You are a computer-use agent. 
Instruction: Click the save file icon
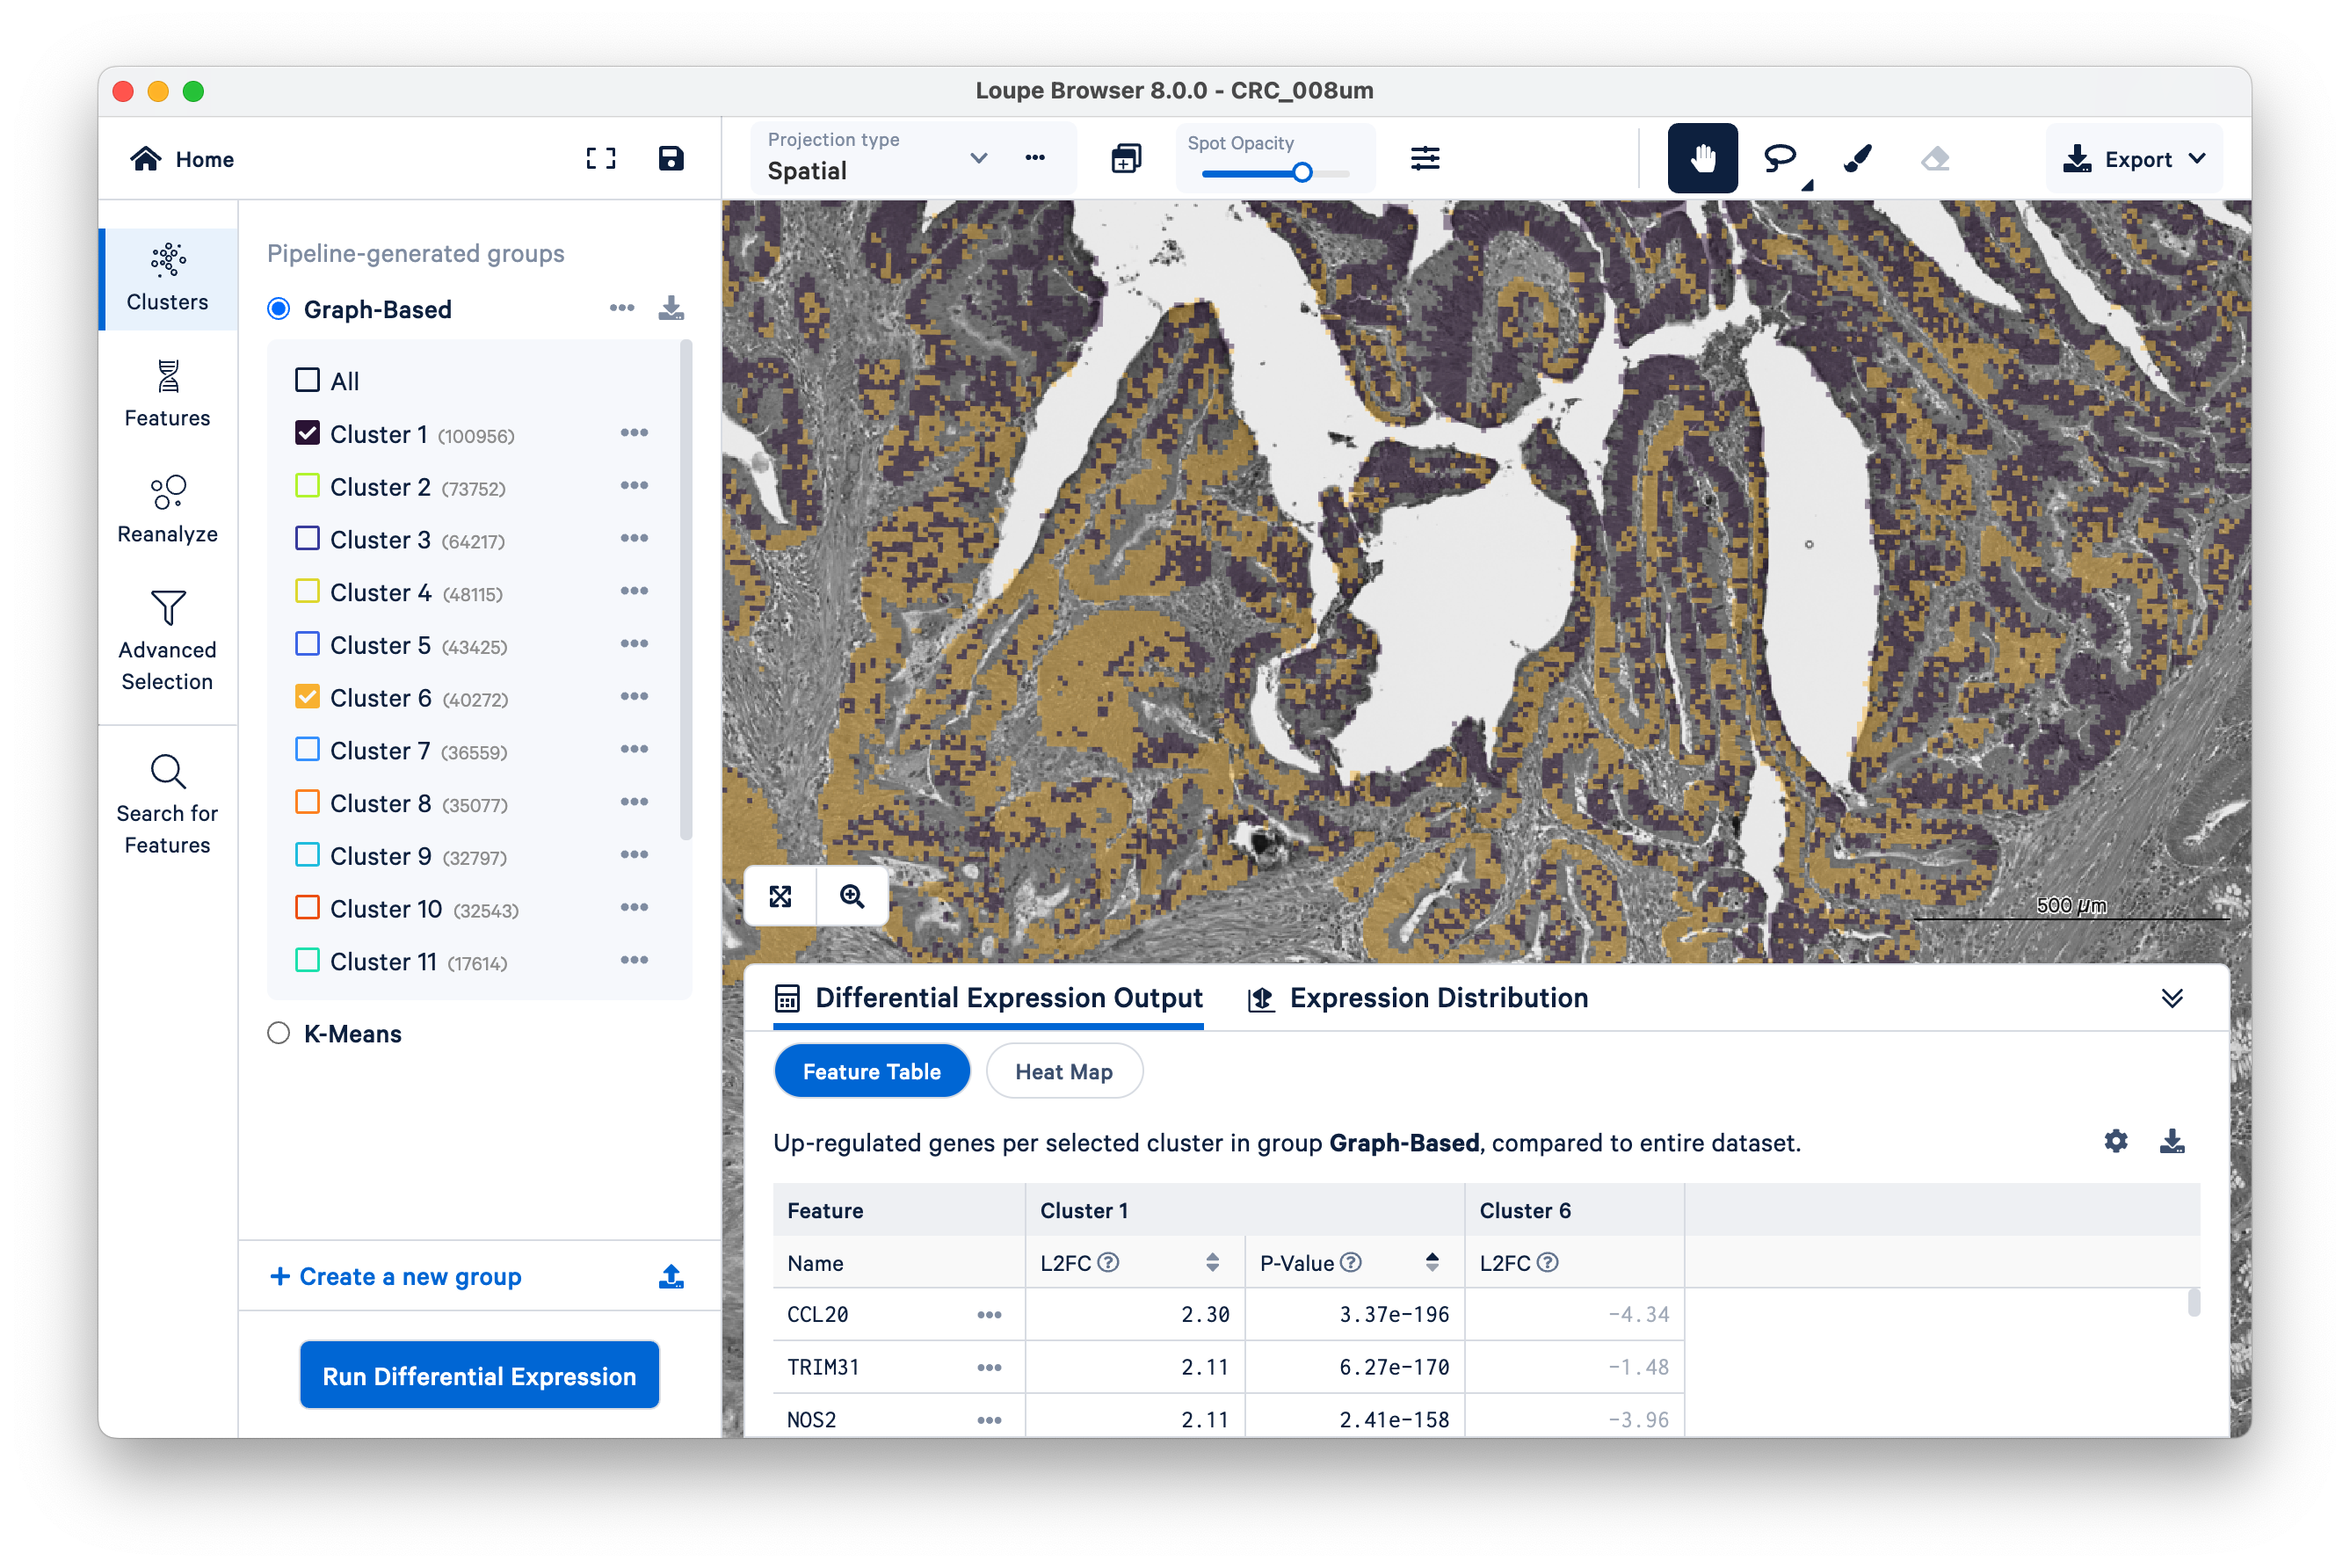(671, 158)
